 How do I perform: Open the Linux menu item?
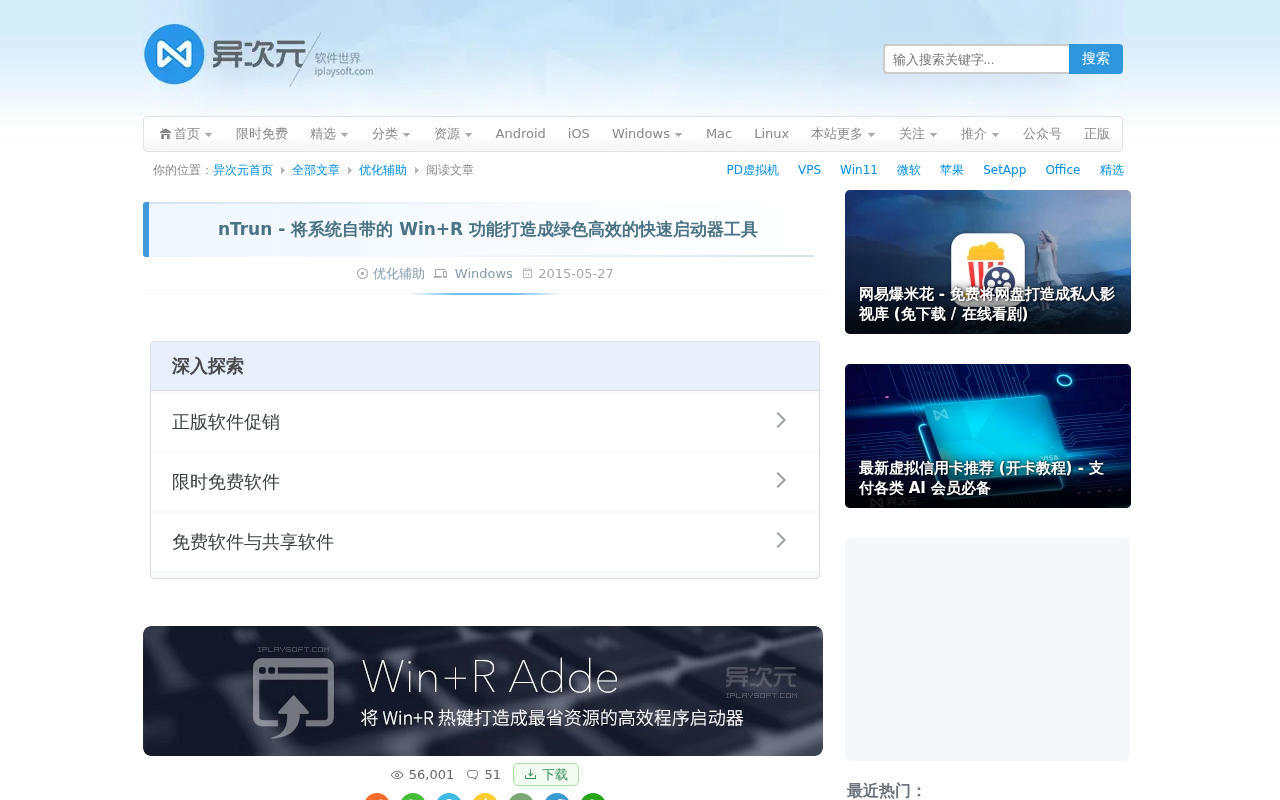tap(771, 134)
